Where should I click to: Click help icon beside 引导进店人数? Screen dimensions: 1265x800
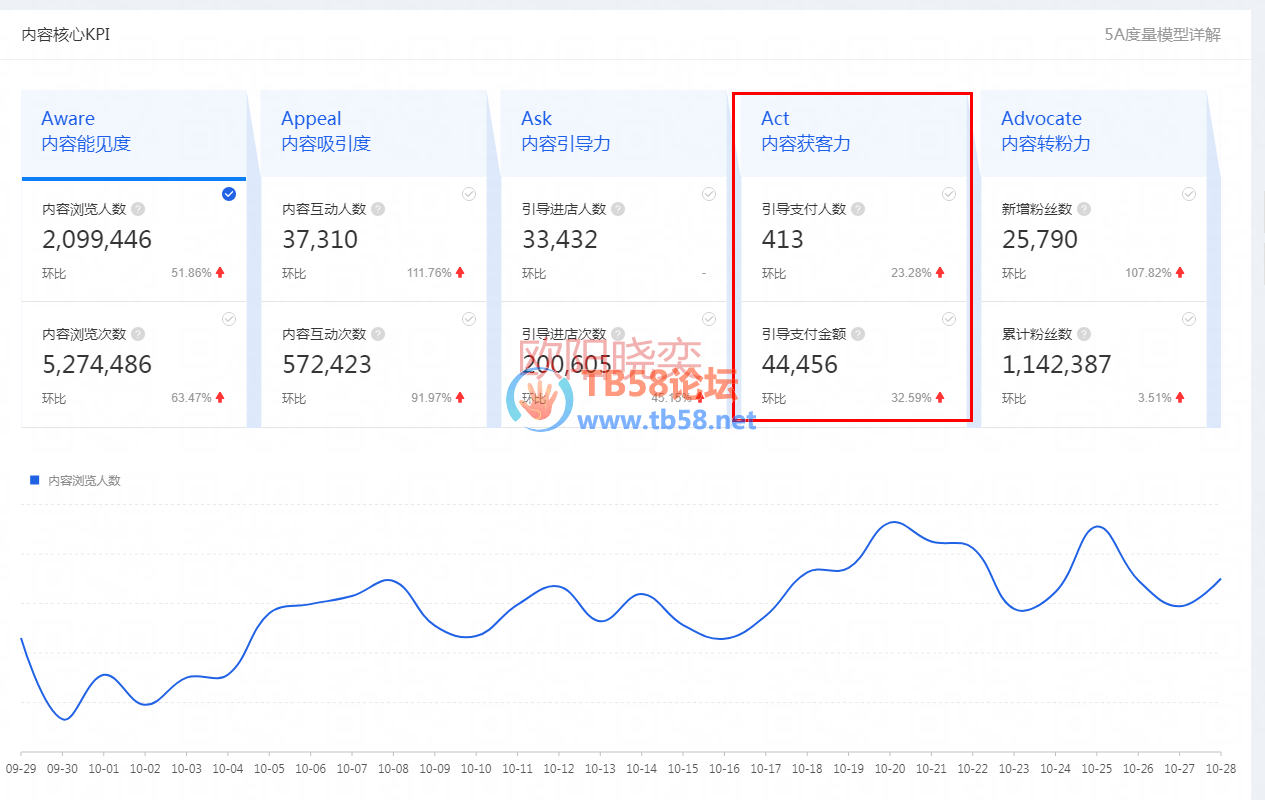click(618, 209)
